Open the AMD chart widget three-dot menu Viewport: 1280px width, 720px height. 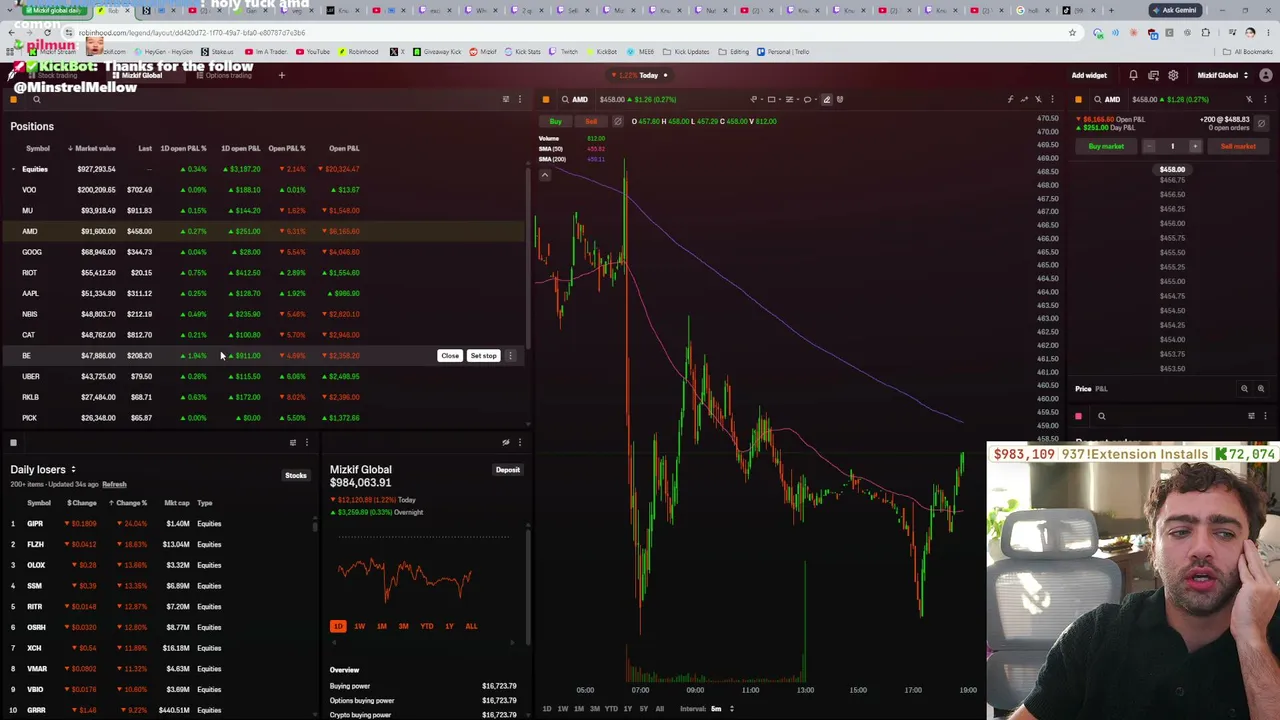[x=1052, y=99]
